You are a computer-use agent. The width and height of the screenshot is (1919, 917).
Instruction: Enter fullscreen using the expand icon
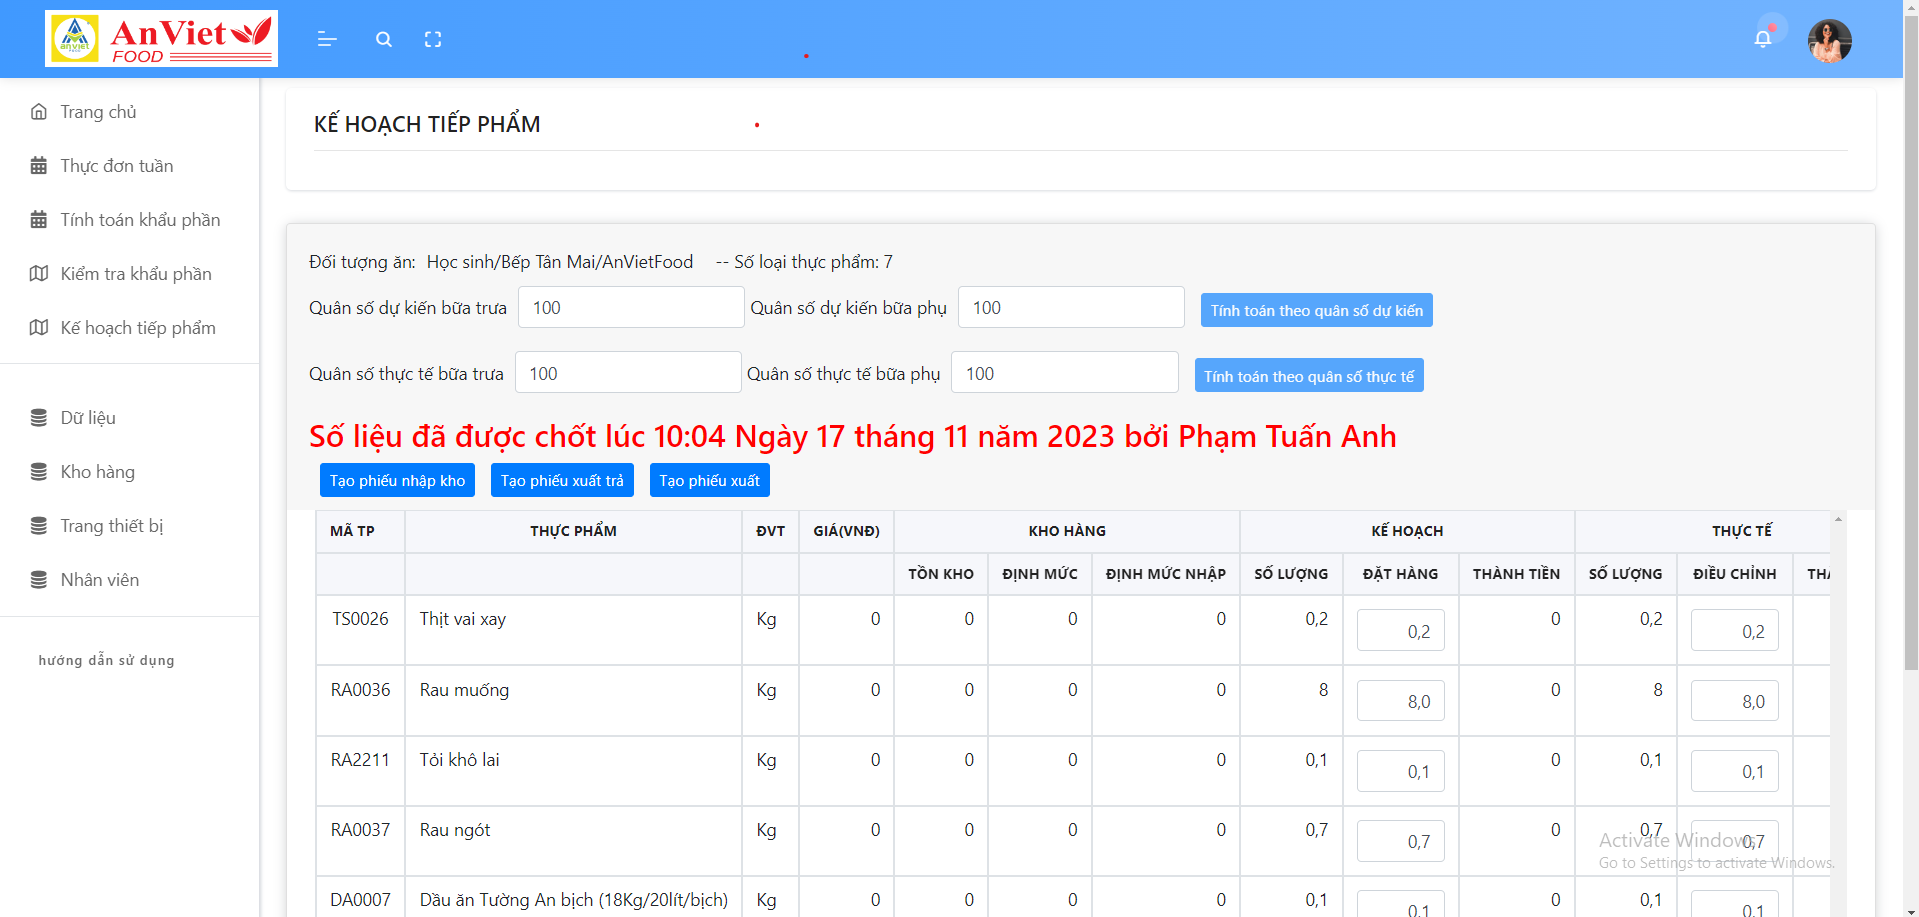pos(433,39)
